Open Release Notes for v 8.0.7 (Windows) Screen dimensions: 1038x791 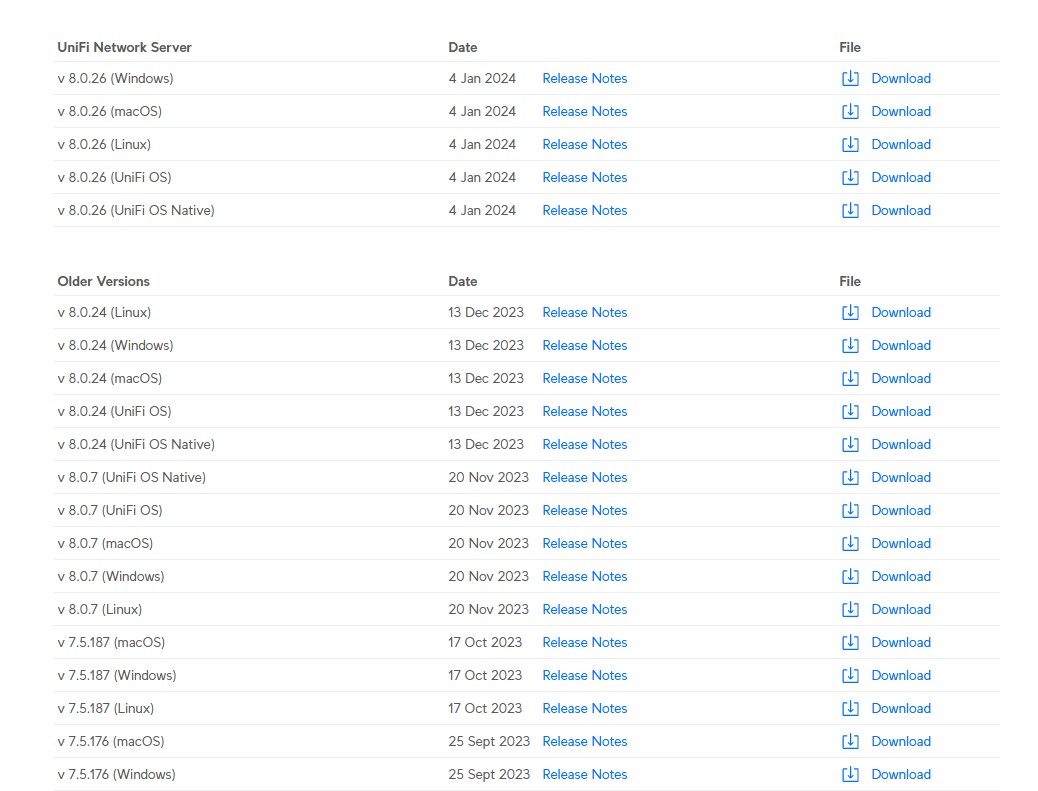click(585, 577)
